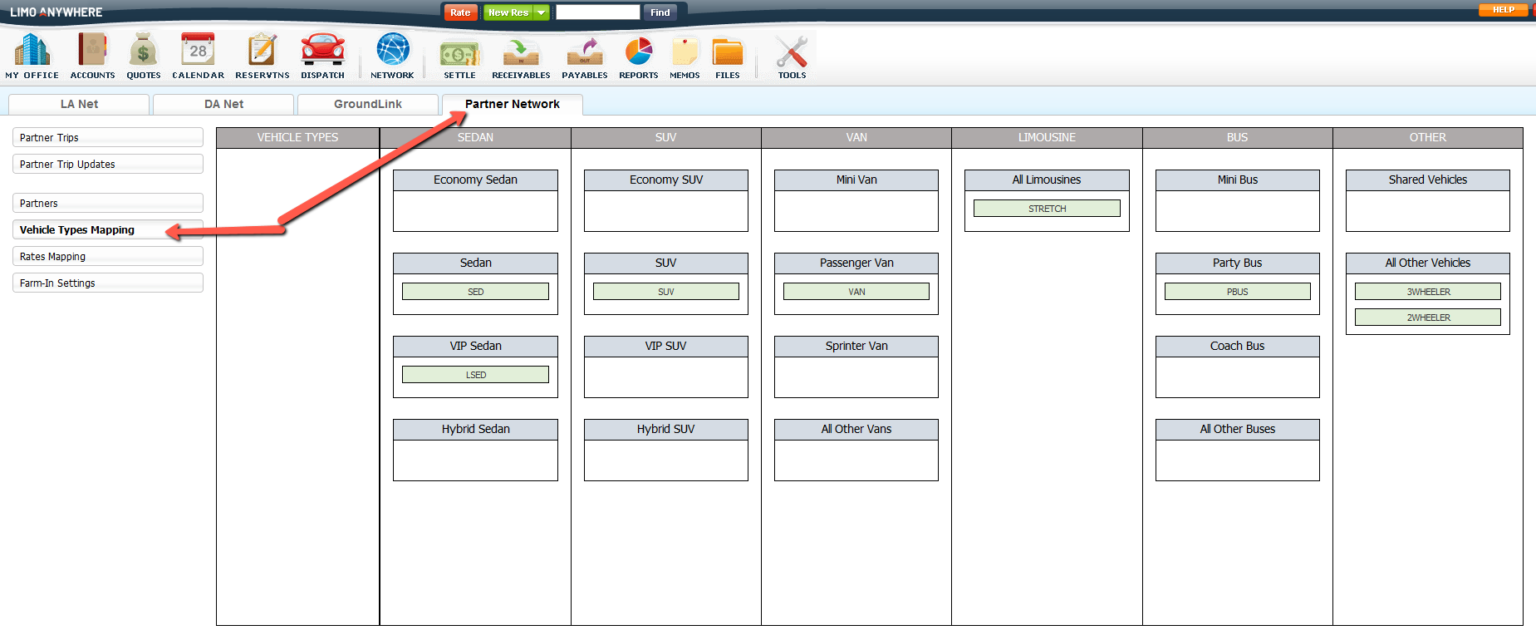This screenshot has height=635, width=1536.
Task: Click the Rates Mapping sidebar button
Action: [x=107, y=256]
